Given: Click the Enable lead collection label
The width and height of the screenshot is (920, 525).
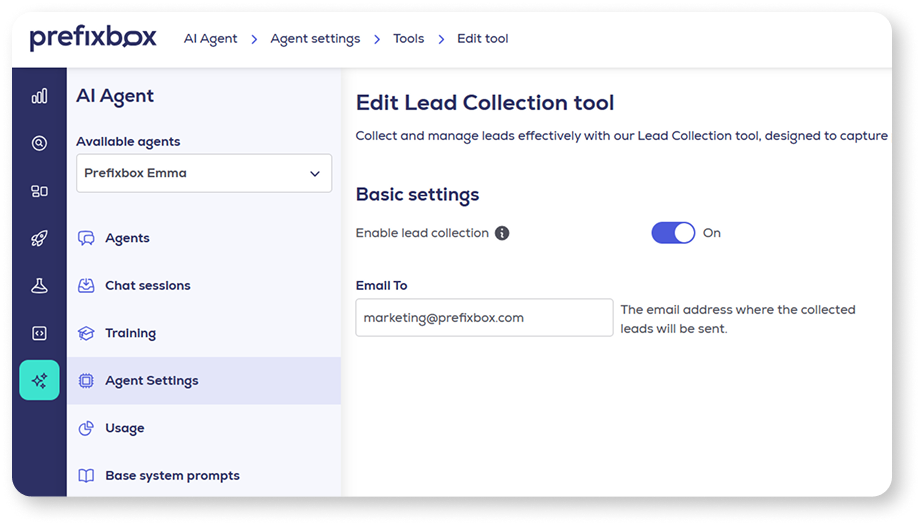Looking at the screenshot, I should click(422, 233).
